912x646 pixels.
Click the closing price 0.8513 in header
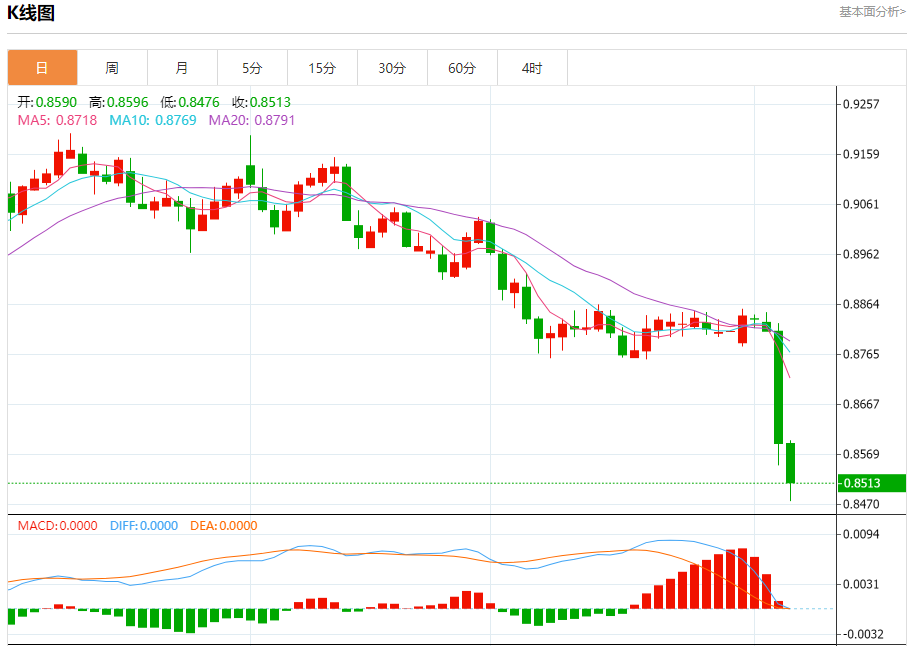(x=270, y=102)
